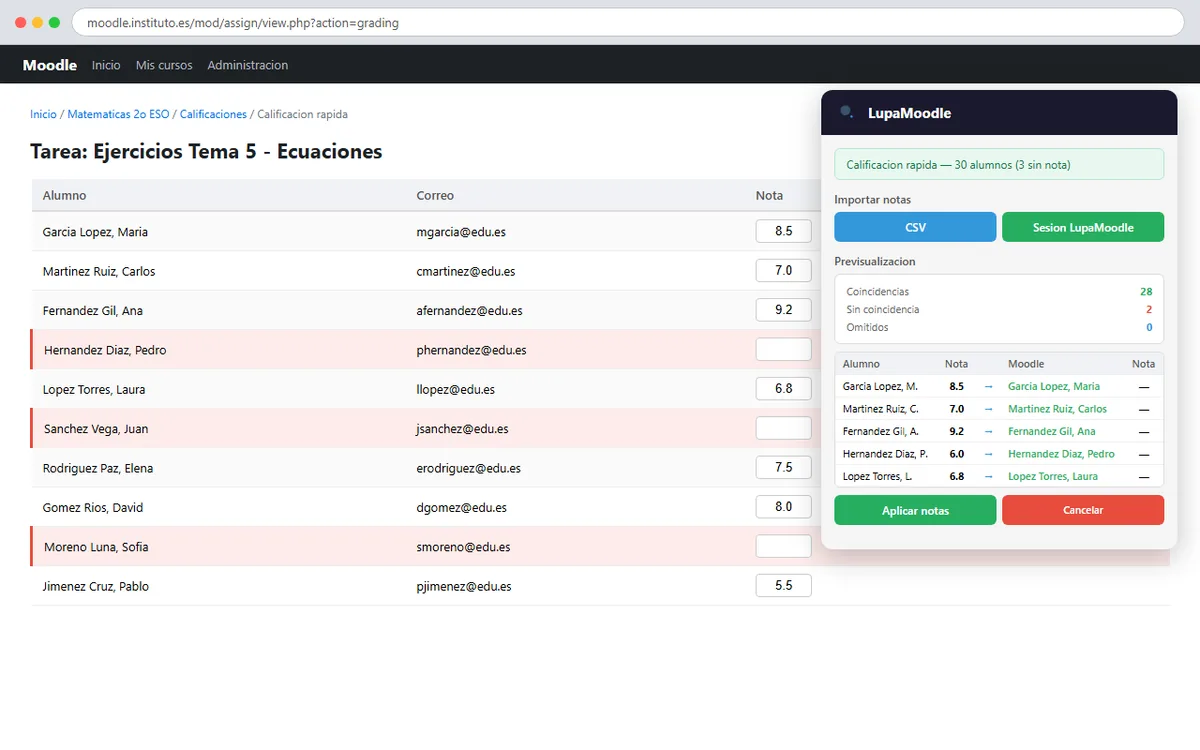Click student name Sanchez Vega, Juan
The height and width of the screenshot is (750, 1200).
pyautogui.click(x=96, y=429)
